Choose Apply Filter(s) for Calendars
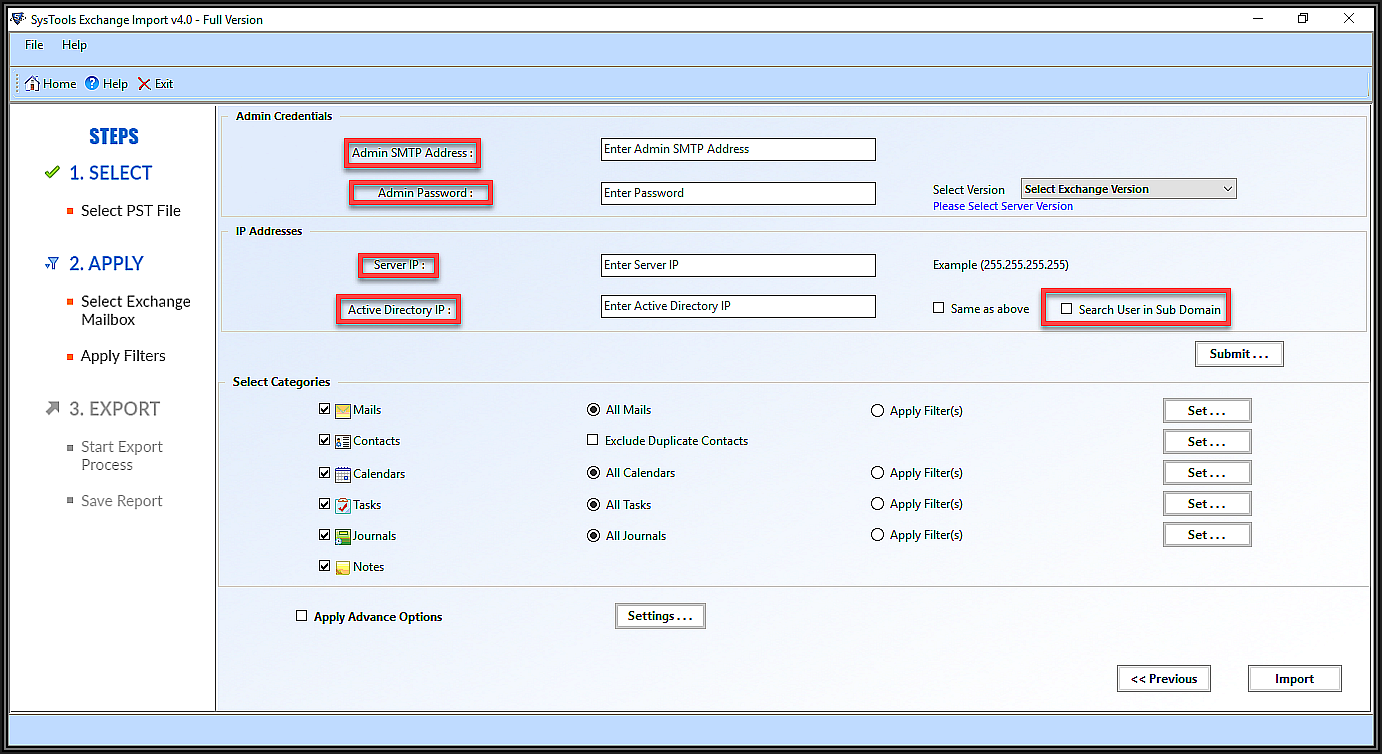The height and width of the screenshot is (754, 1382). click(877, 473)
